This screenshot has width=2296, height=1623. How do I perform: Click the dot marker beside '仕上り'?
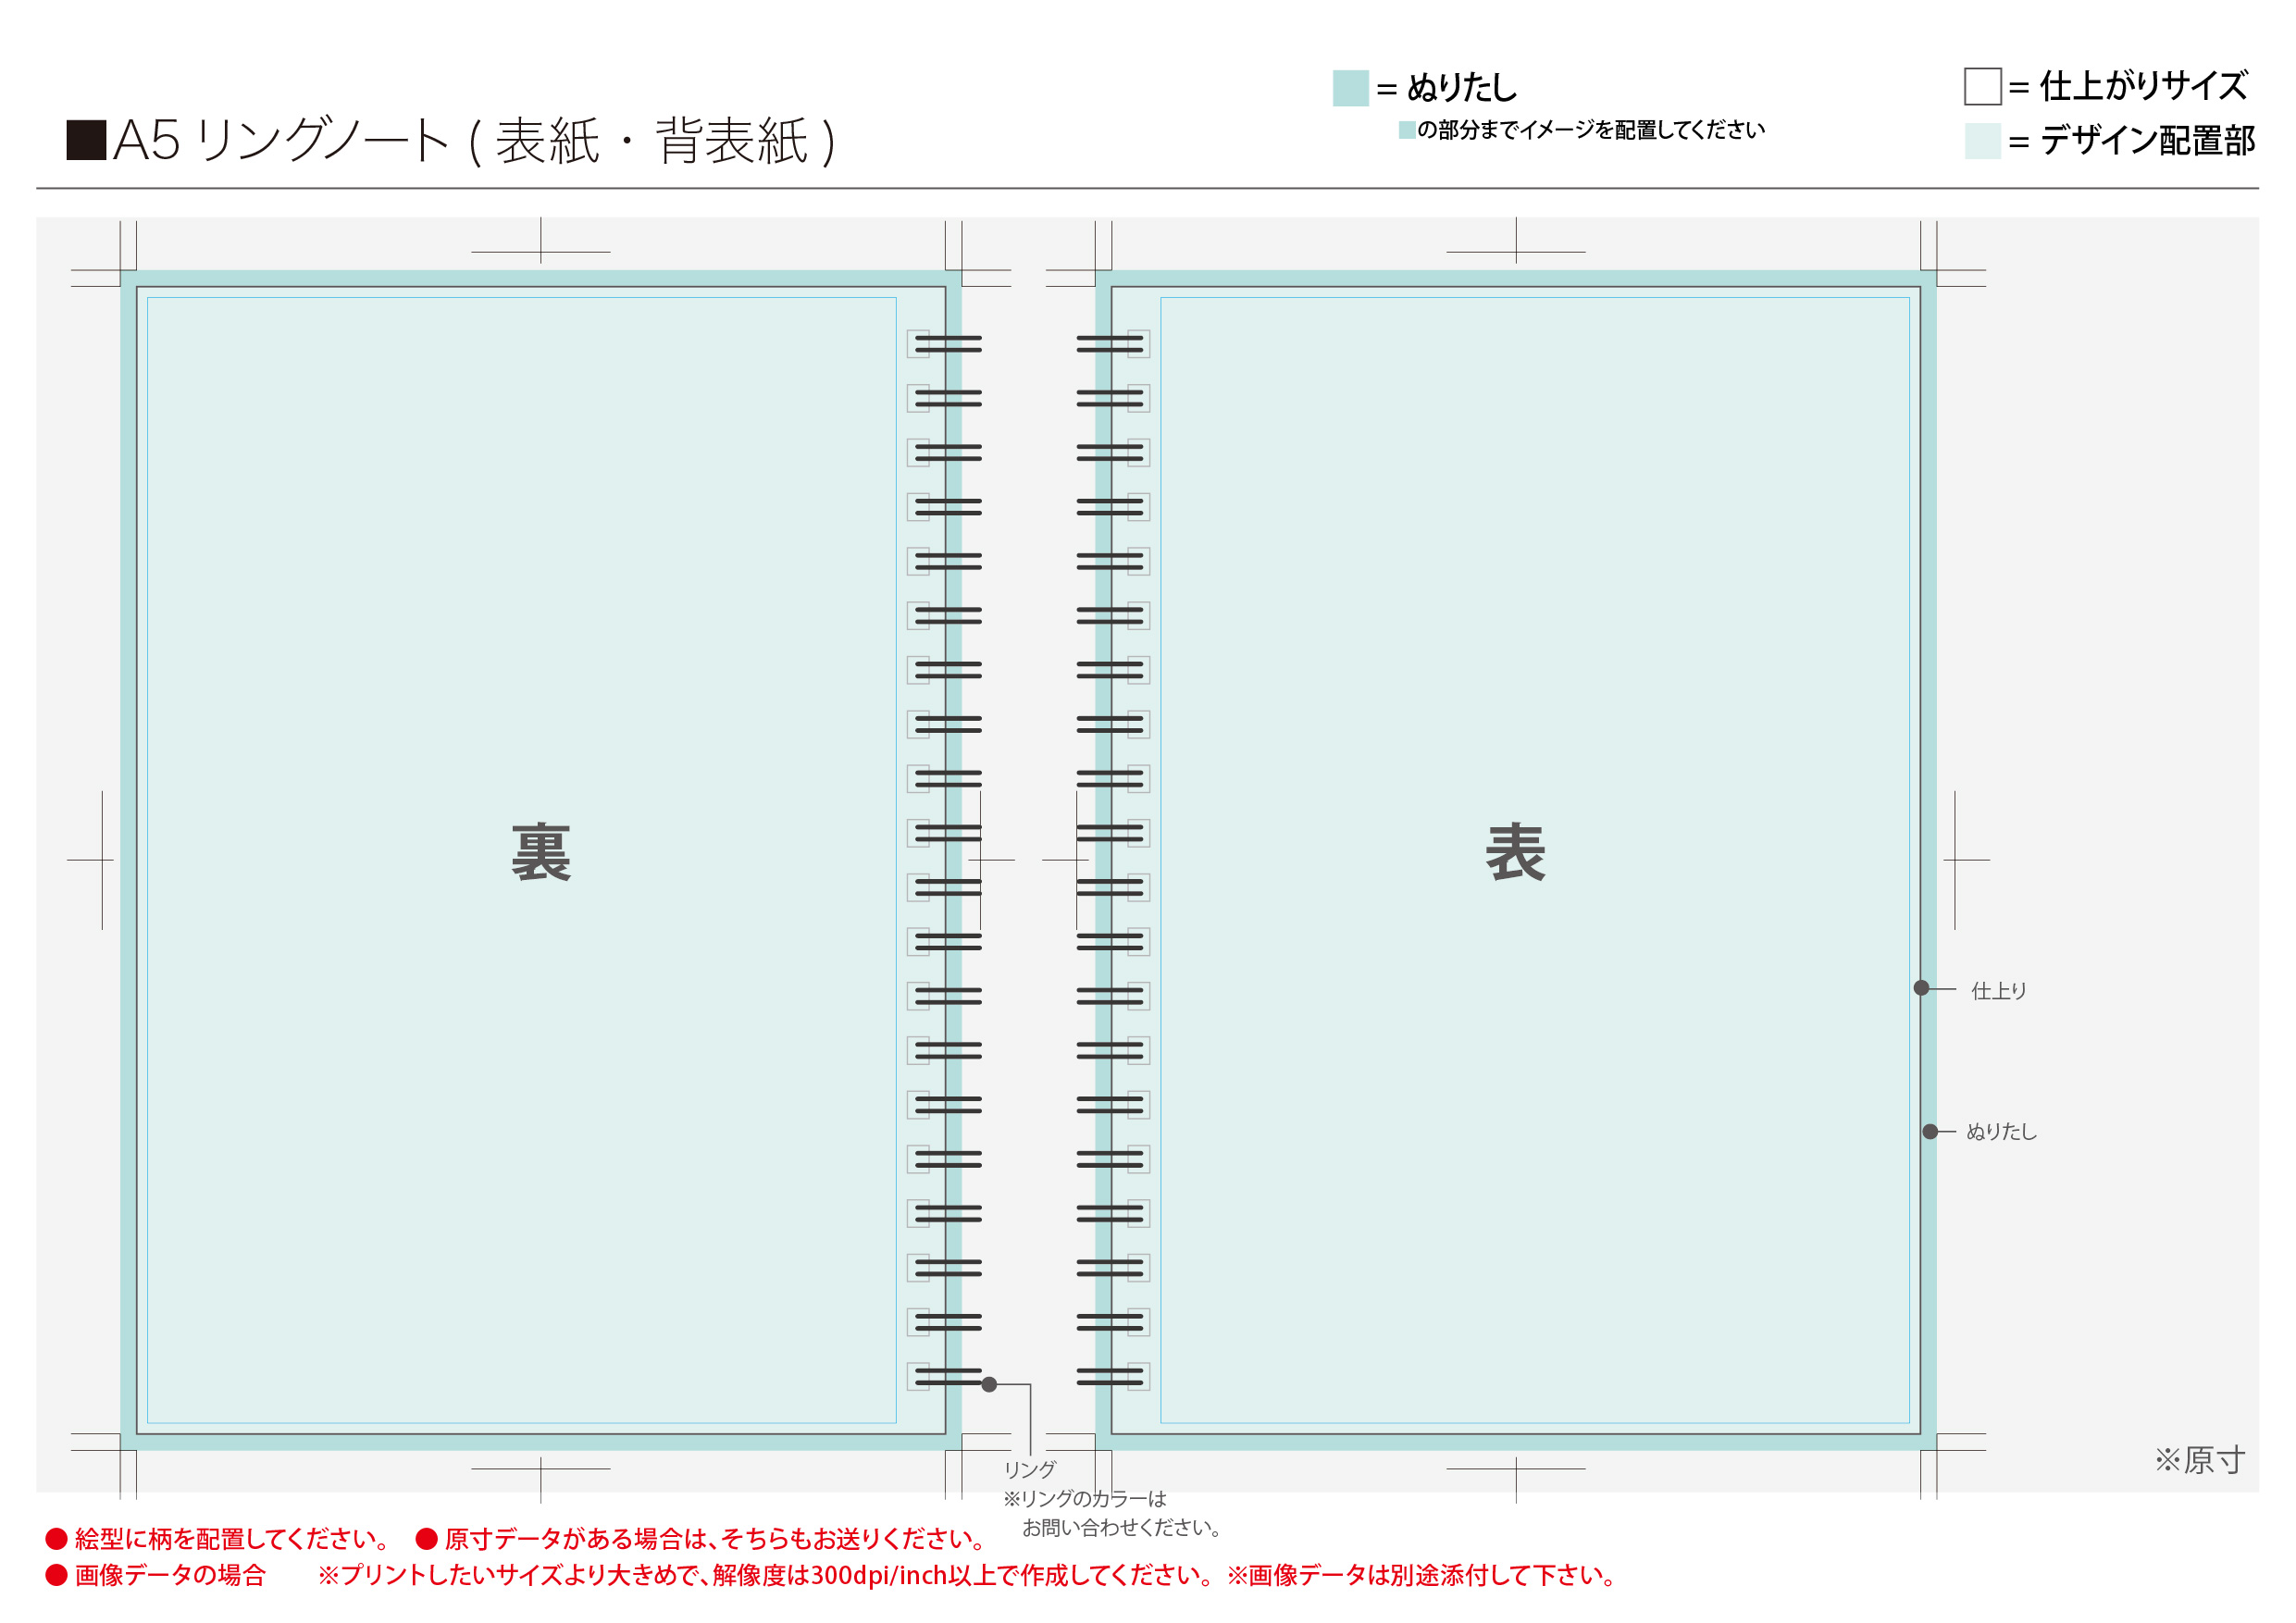pyautogui.click(x=1921, y=988)
